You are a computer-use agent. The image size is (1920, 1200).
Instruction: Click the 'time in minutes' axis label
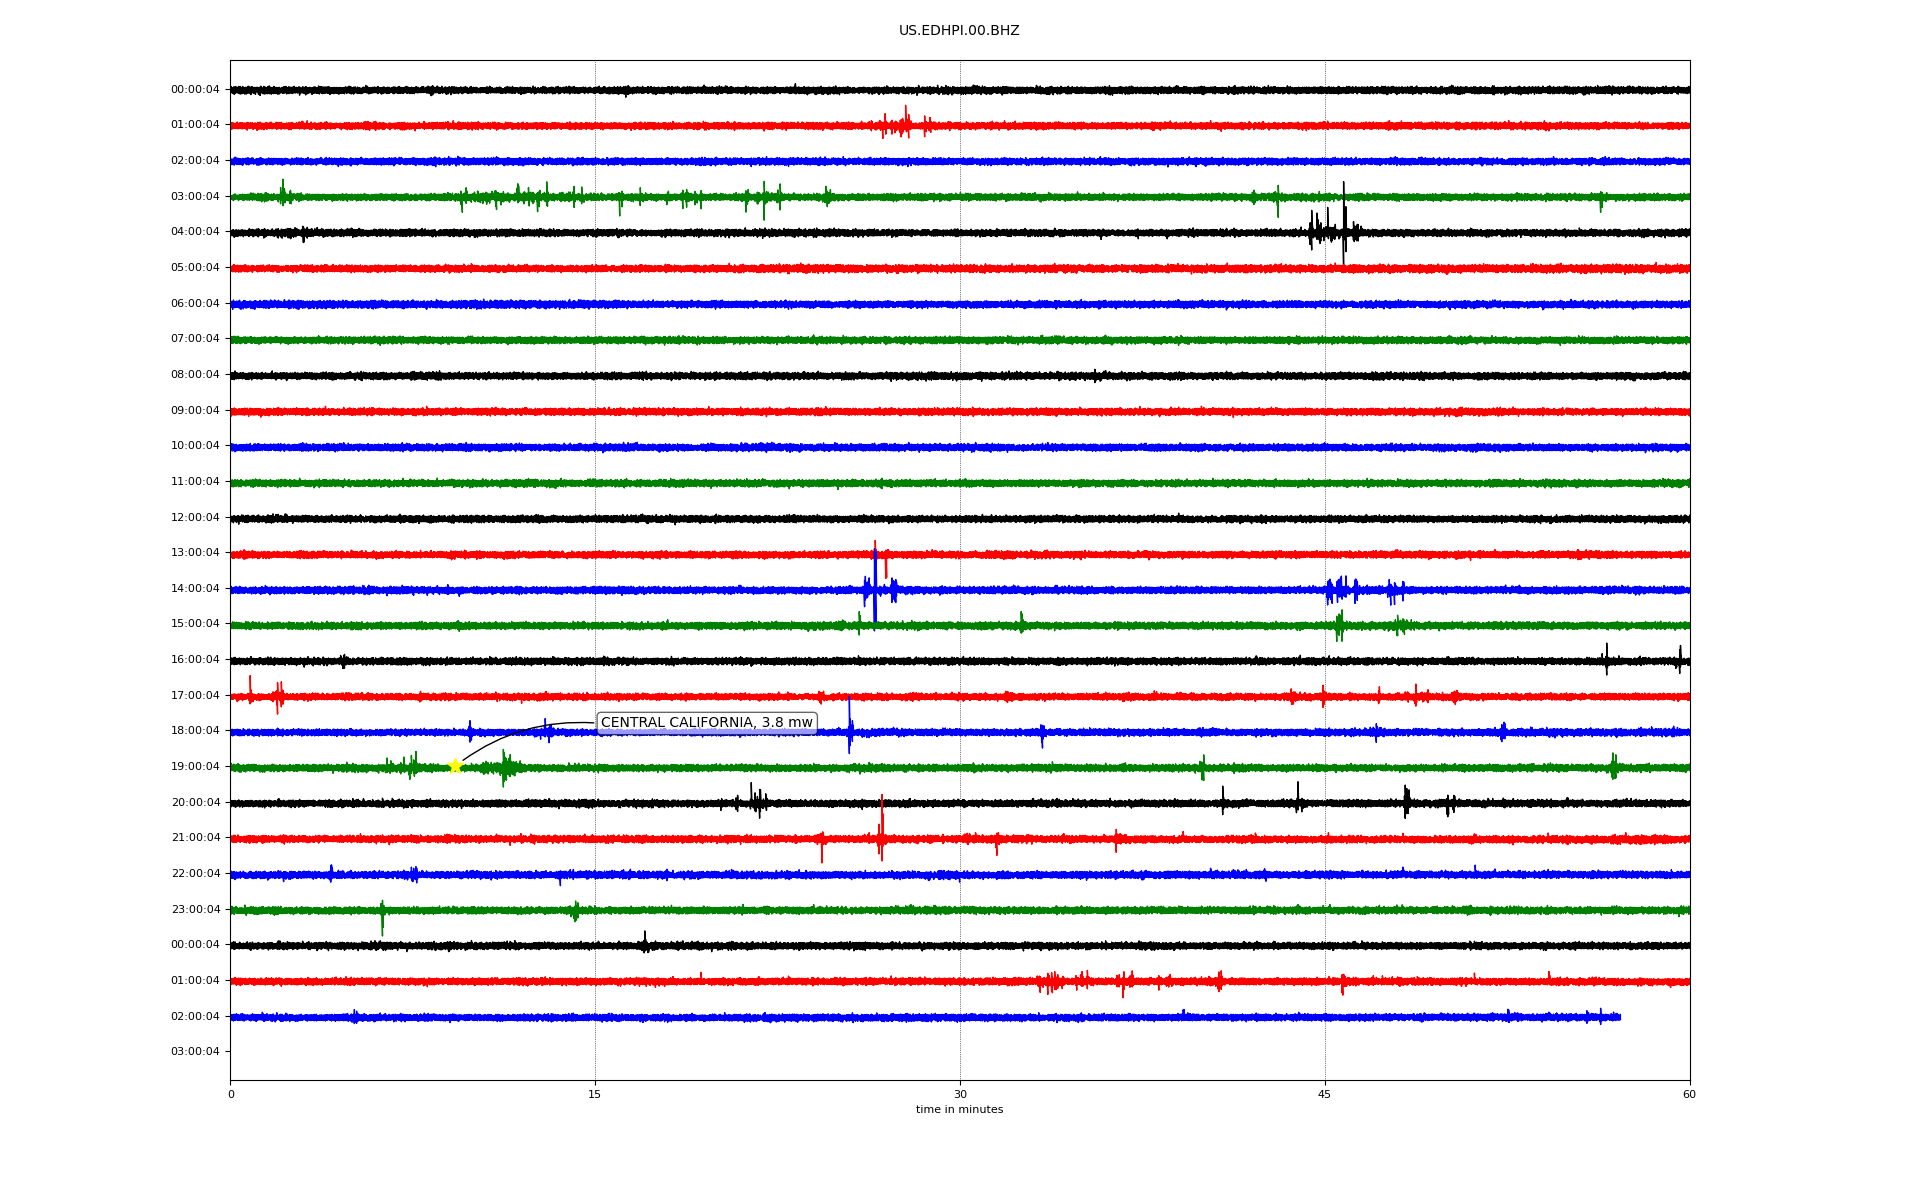(959, 1110)
